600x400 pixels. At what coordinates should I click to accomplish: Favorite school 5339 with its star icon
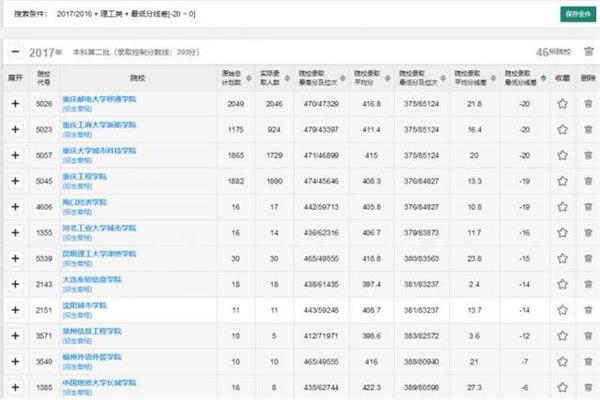[562, 259]
